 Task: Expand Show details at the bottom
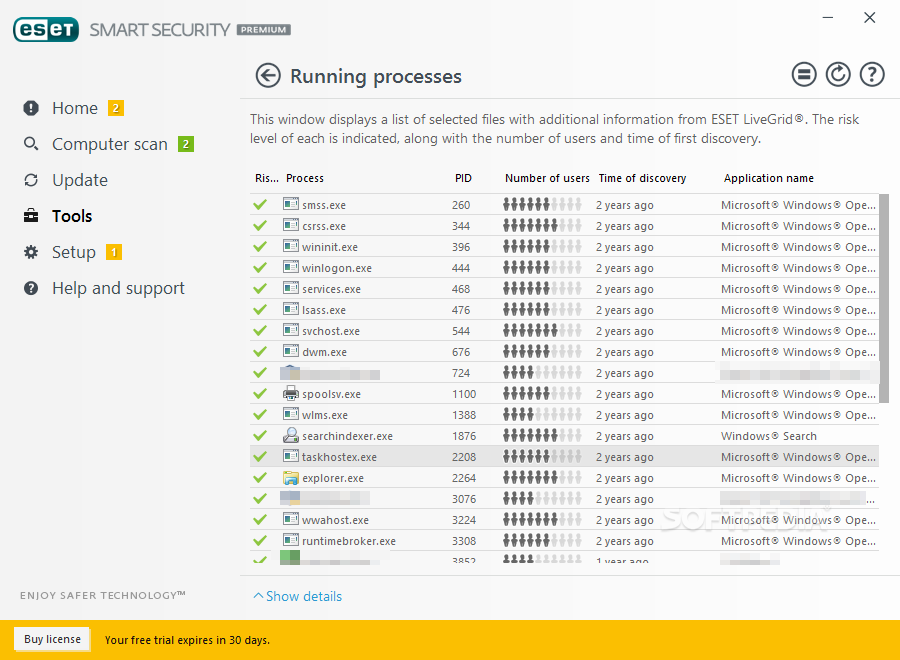point(298,596)
